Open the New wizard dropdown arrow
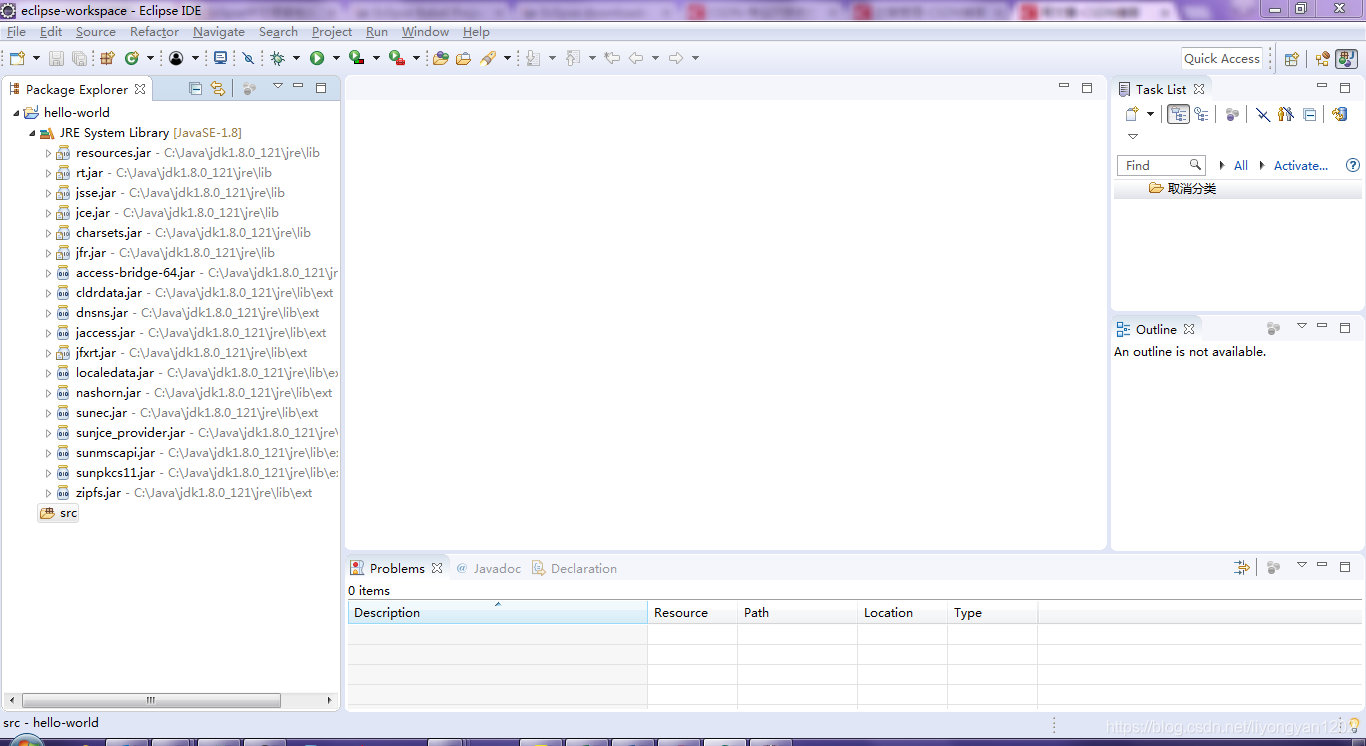 click(36, 58)
